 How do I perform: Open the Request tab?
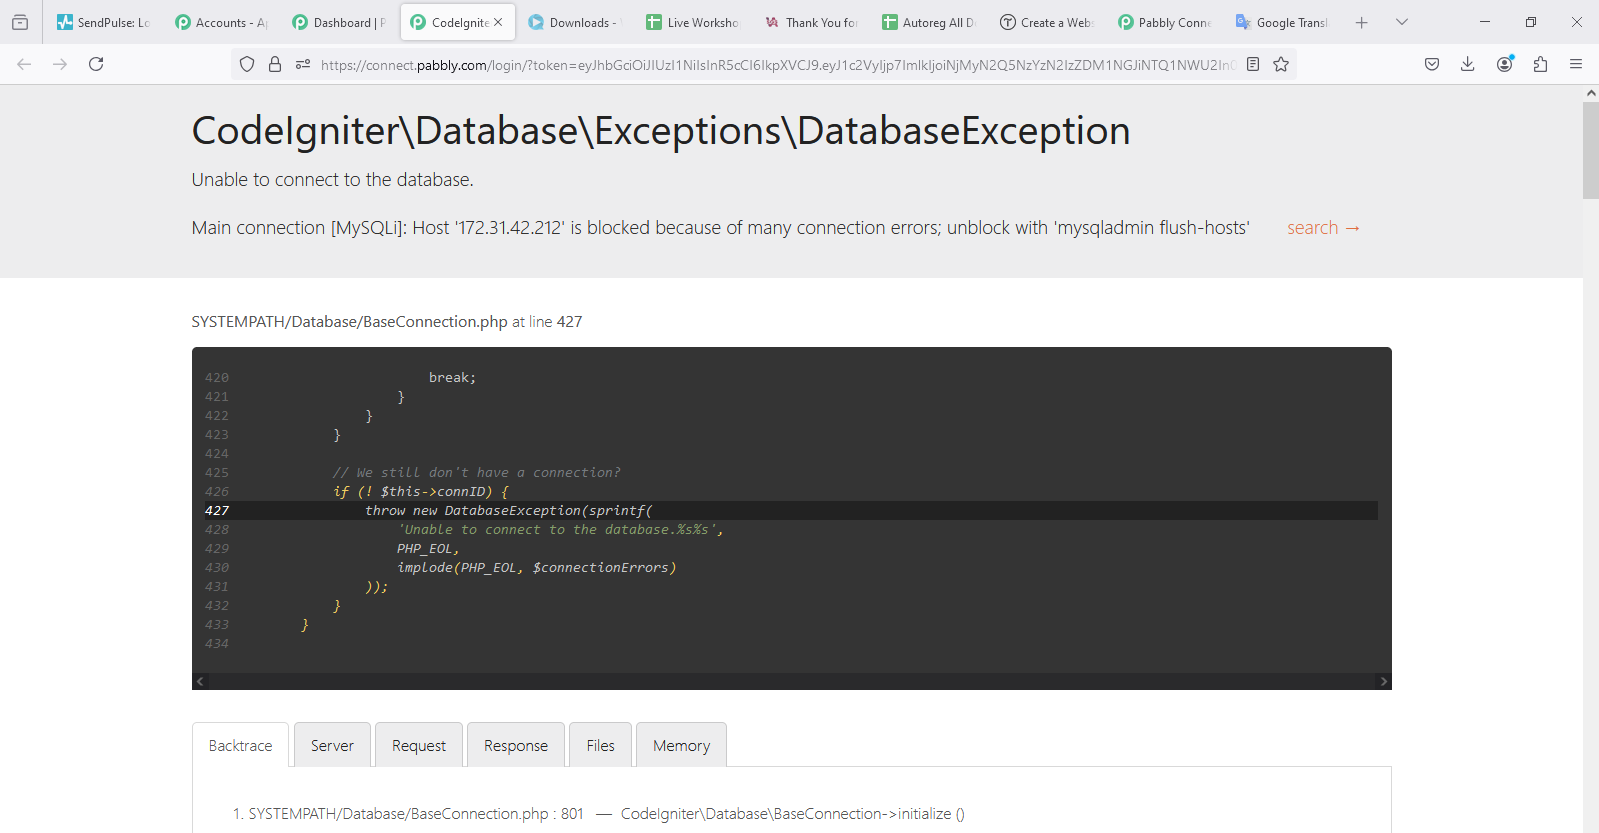419,745
